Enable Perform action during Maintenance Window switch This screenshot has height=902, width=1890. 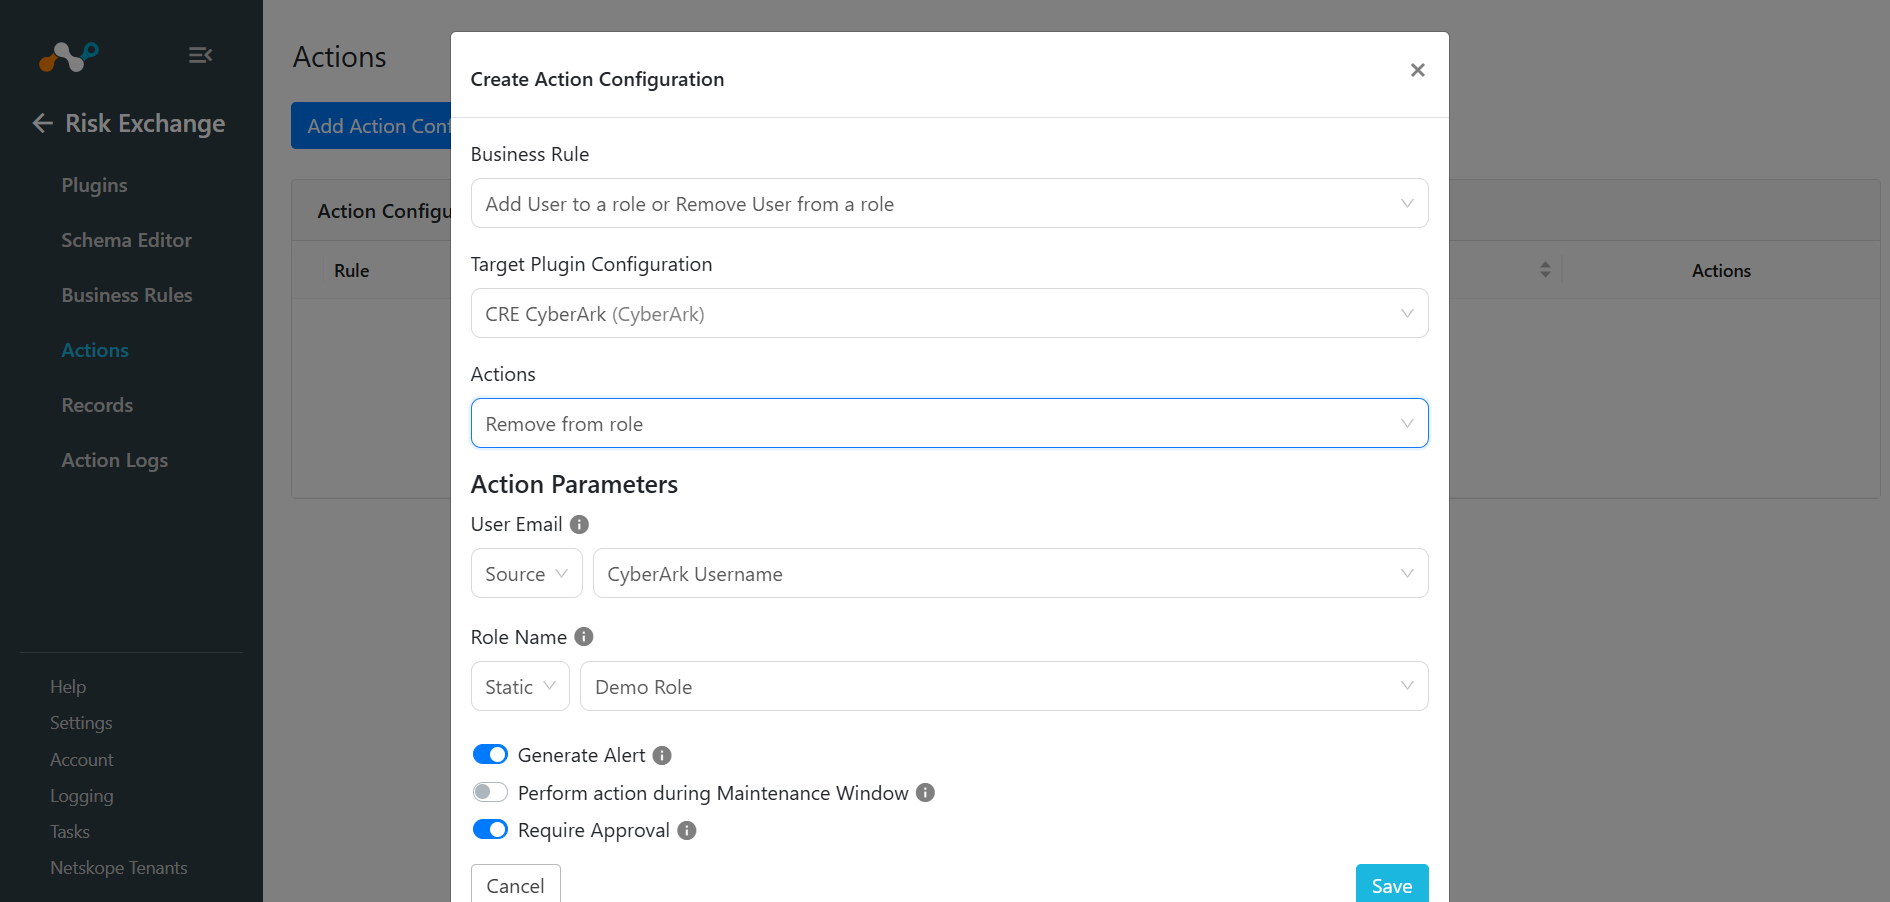(490, 792)
